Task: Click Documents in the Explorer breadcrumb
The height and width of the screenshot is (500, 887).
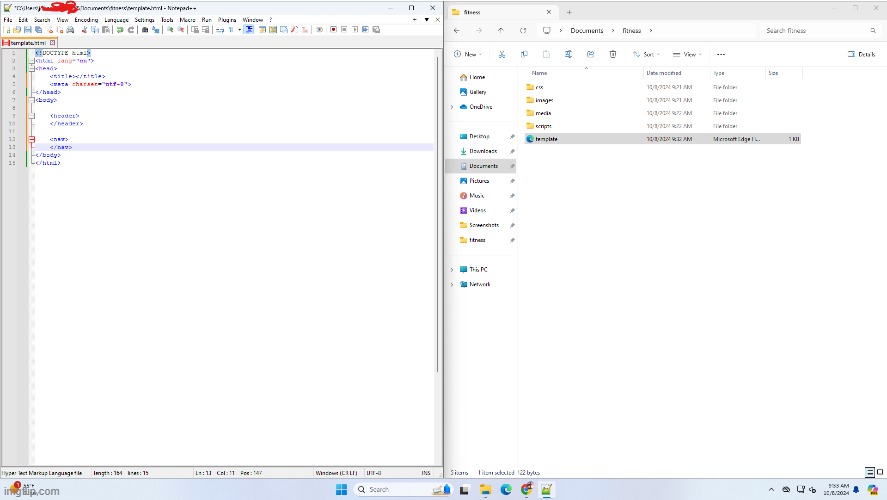Action: pos(587,31)
